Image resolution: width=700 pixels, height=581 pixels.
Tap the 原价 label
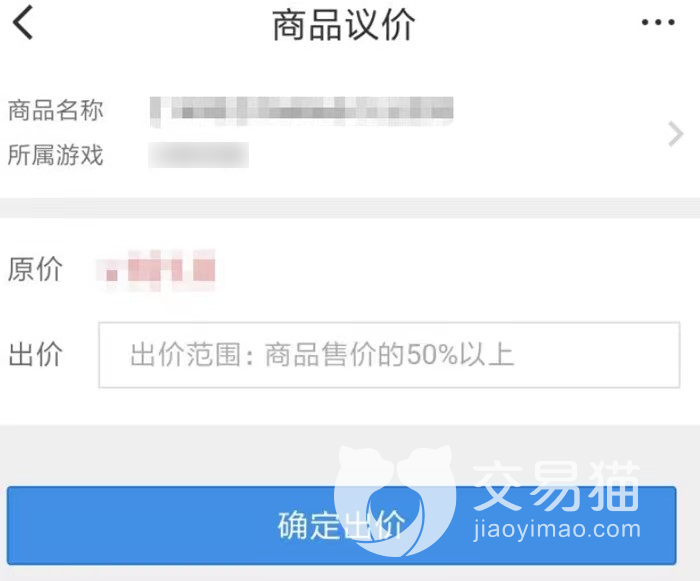coord(35,269)
